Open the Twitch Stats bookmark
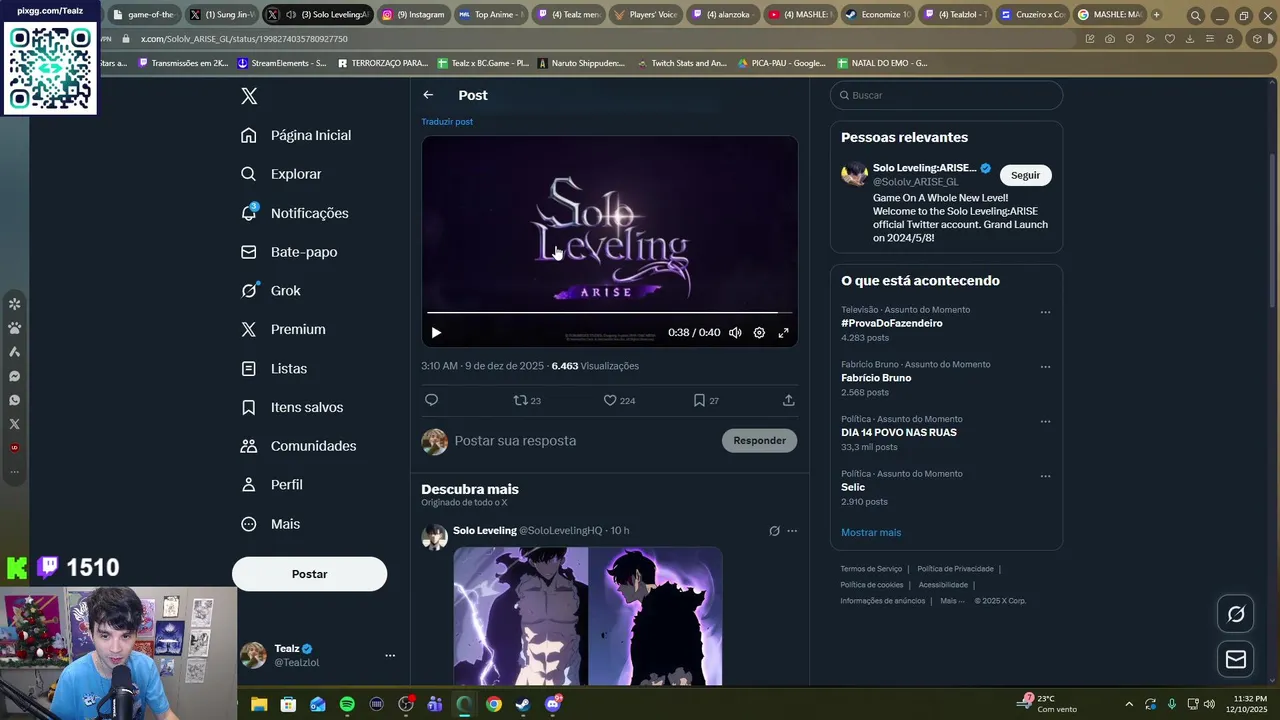The height and width of the screenshot is (720, 1280). pyautogui.click(x=682, y=63)
